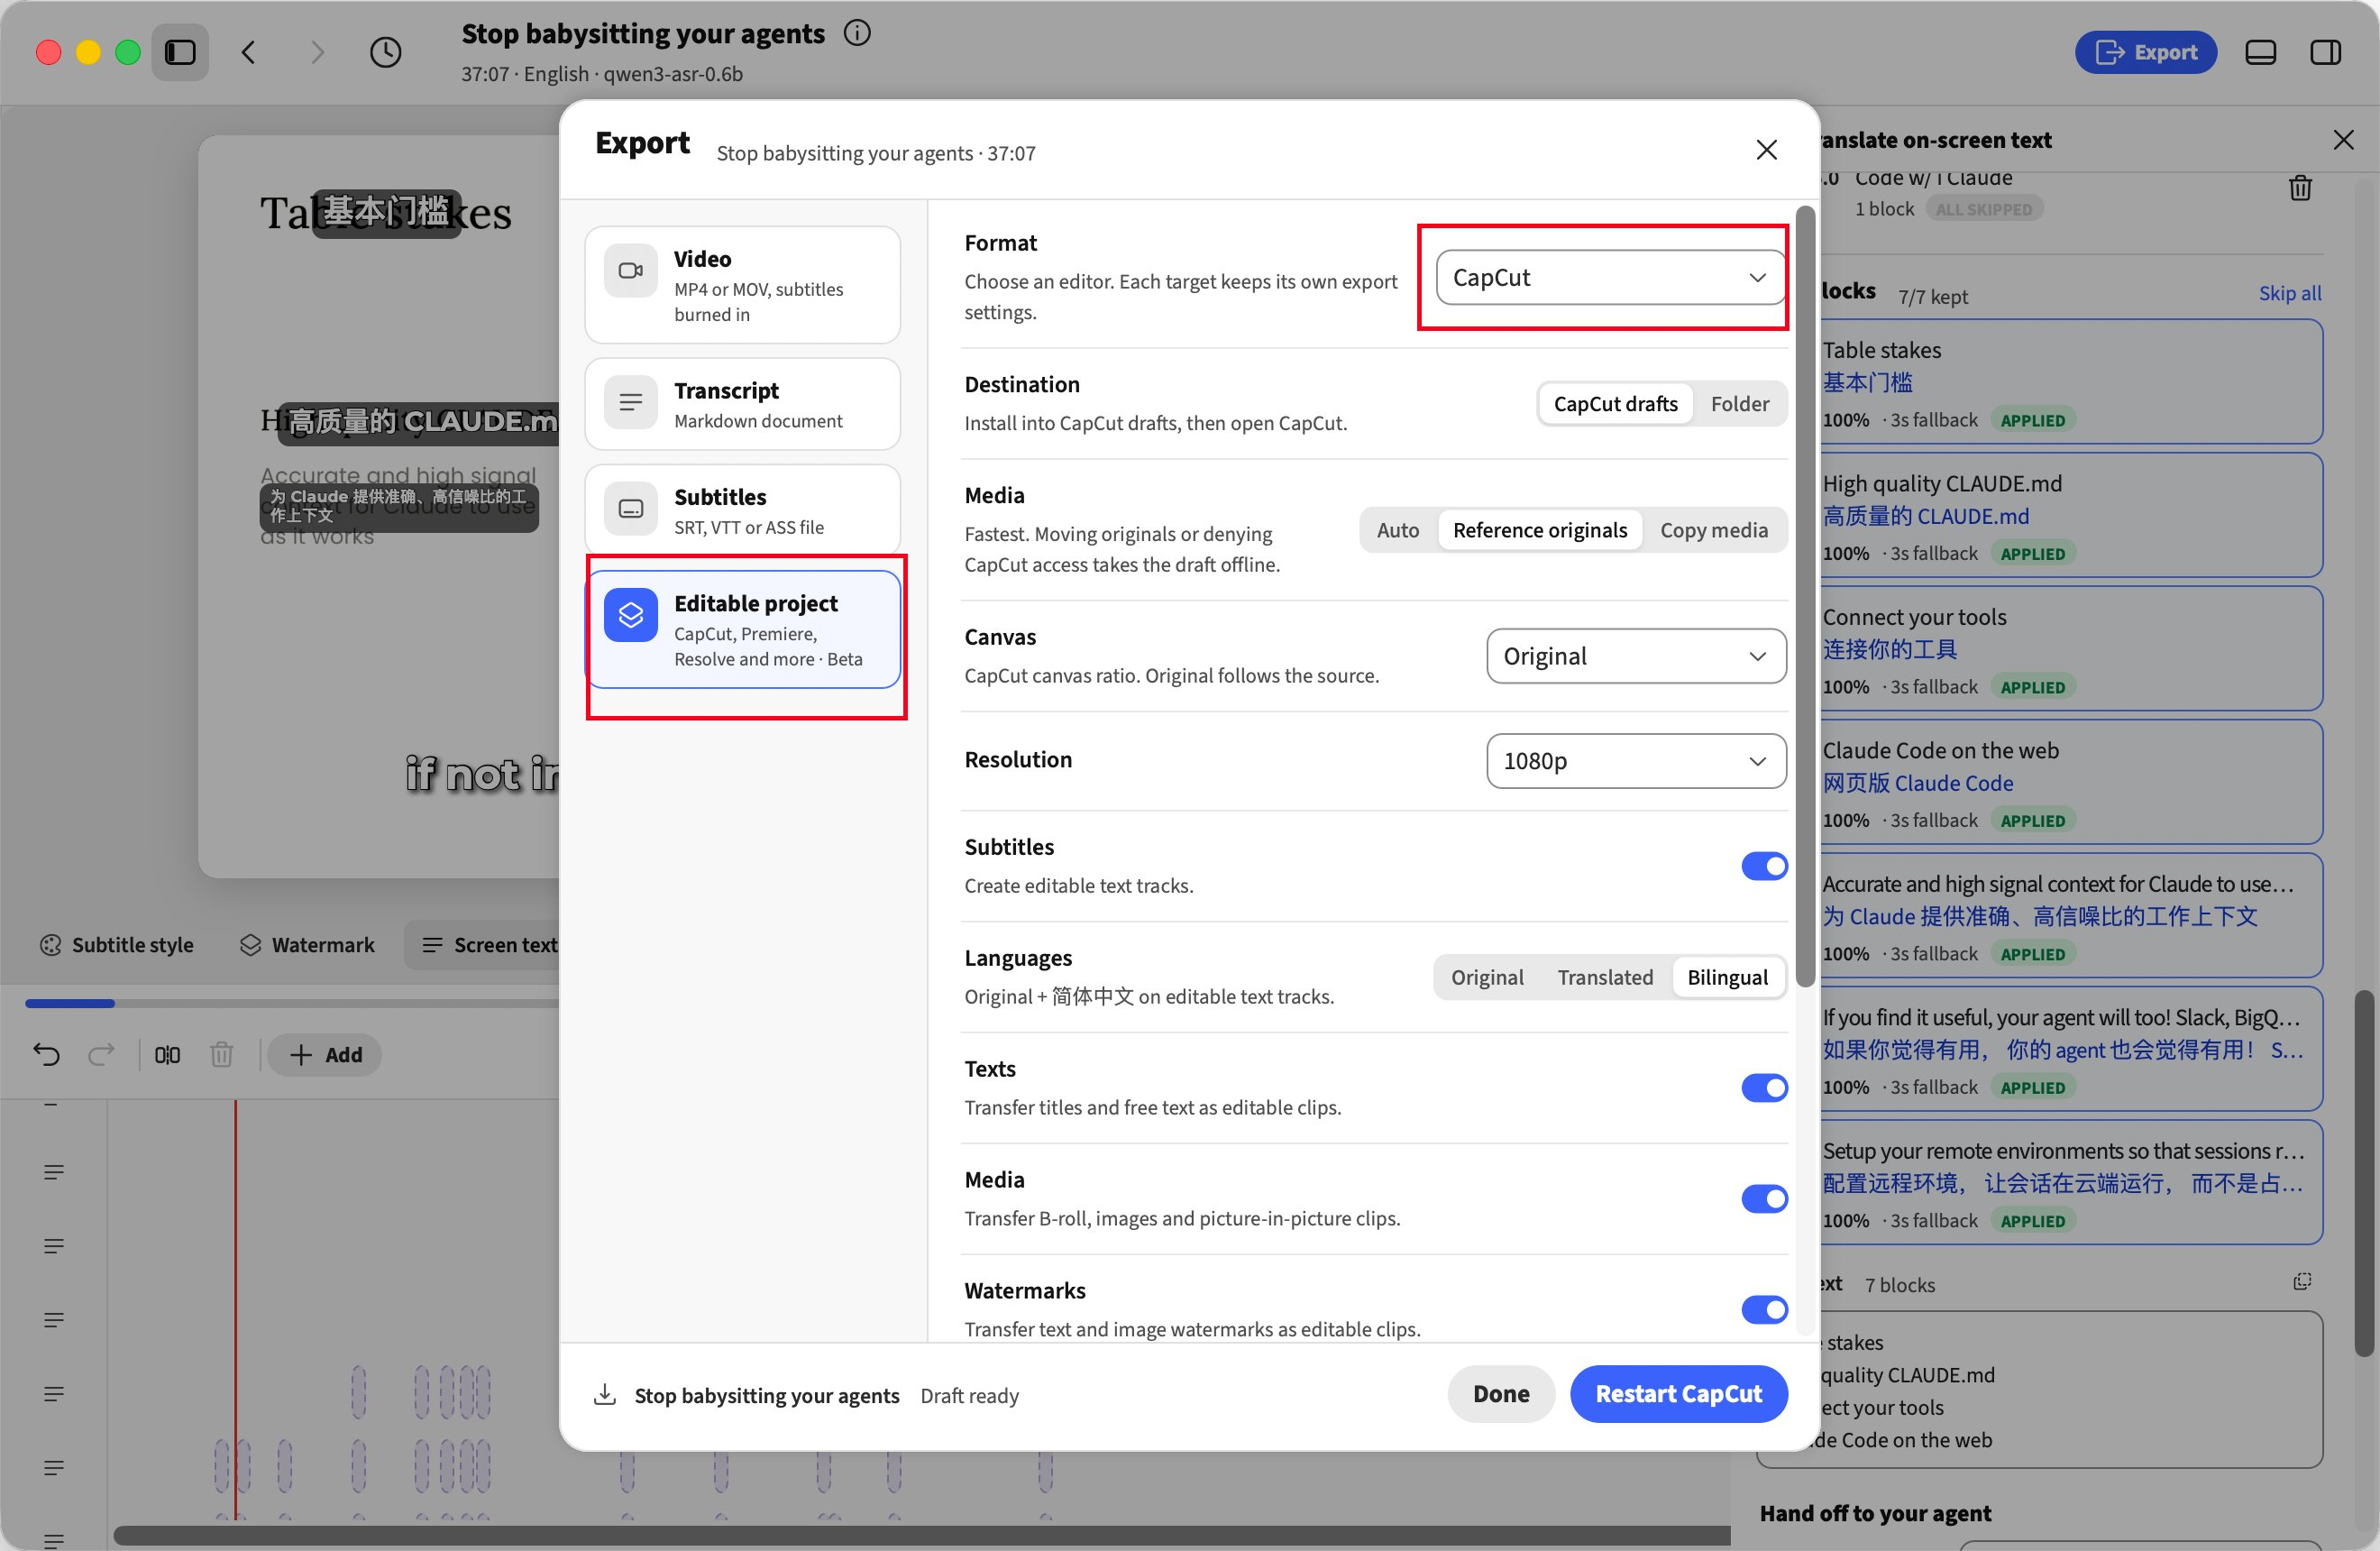The image size is (2380, 1551).
Task: Toggle the bottom panel layout icon
Action: click(2260, 52)
